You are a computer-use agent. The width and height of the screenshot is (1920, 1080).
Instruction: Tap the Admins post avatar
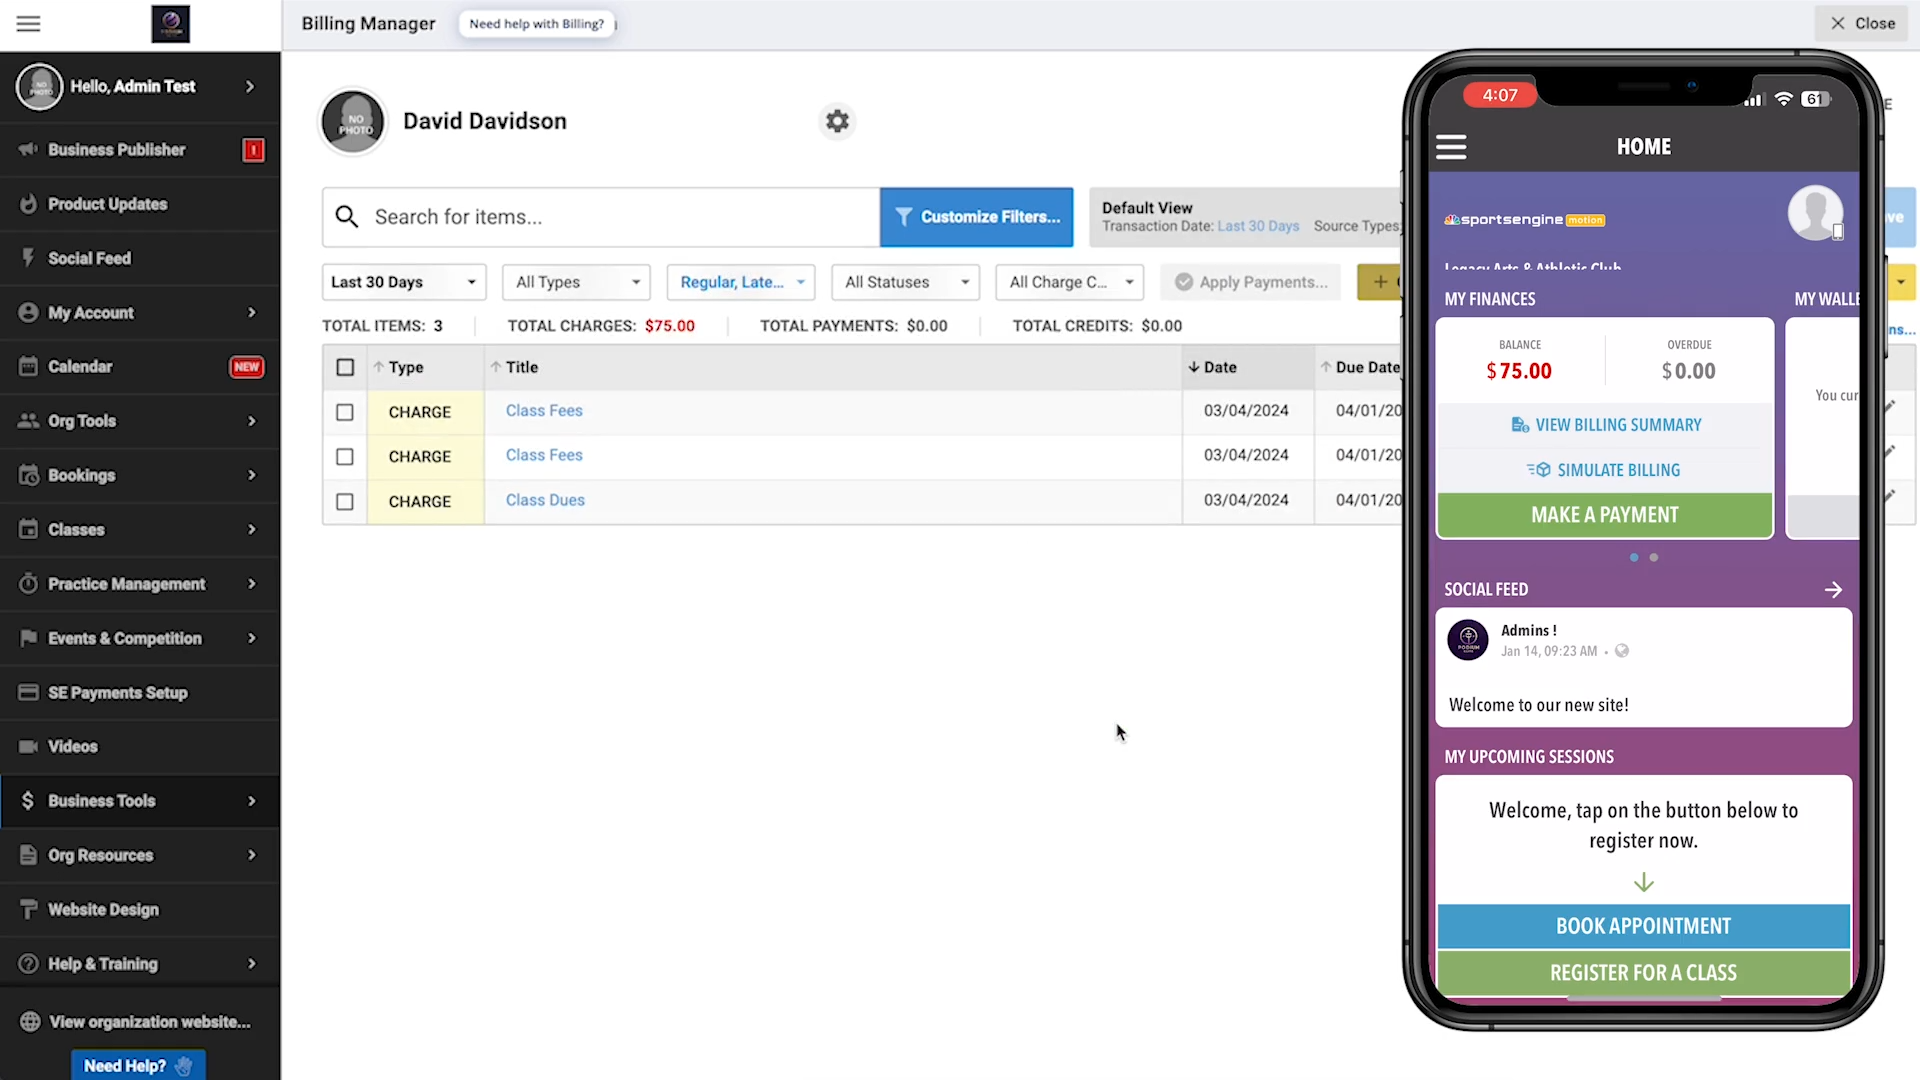click(1468, 640)
